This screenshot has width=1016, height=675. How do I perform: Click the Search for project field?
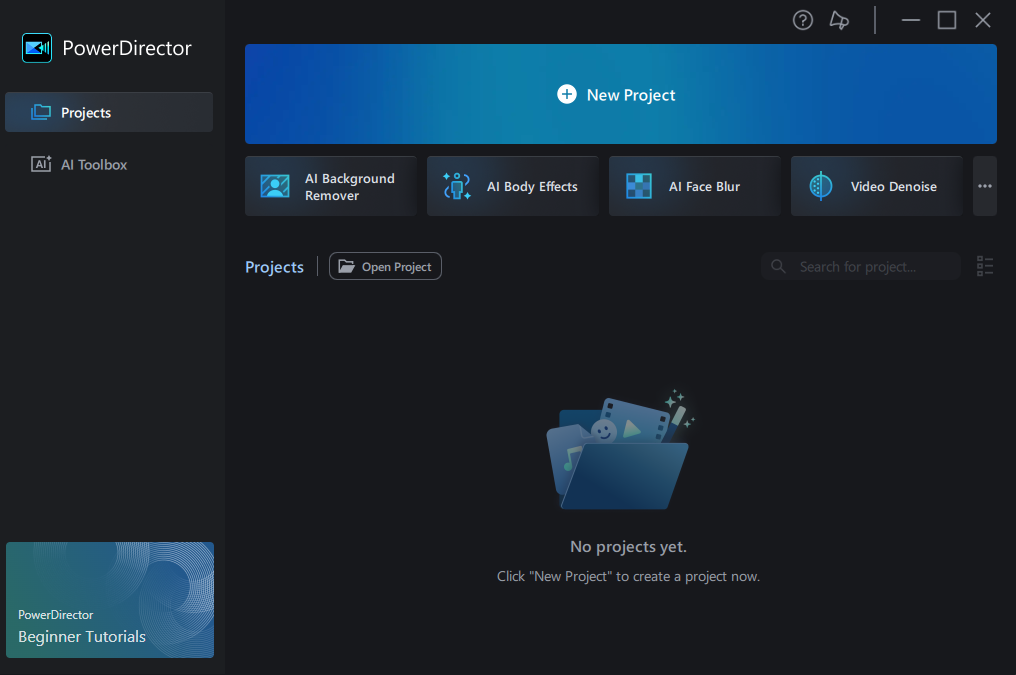click(861, 266)
